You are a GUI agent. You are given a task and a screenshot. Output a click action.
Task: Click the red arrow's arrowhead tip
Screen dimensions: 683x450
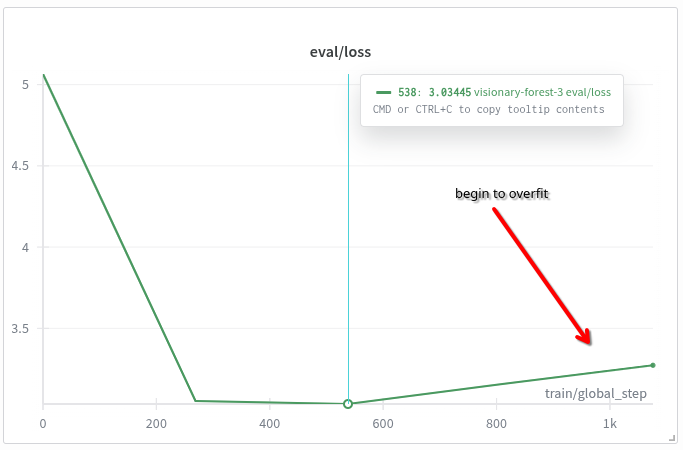tap(589, 343)
